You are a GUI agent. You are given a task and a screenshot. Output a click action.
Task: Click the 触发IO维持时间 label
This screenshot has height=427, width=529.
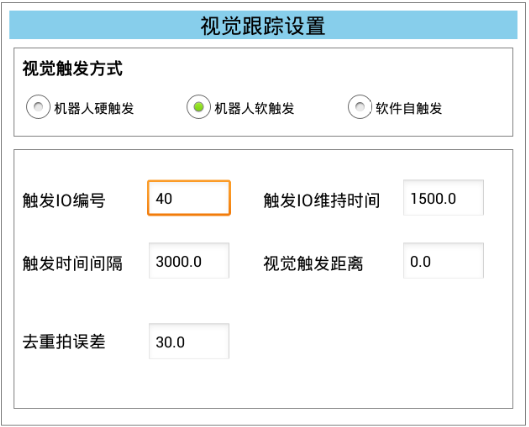322,200
